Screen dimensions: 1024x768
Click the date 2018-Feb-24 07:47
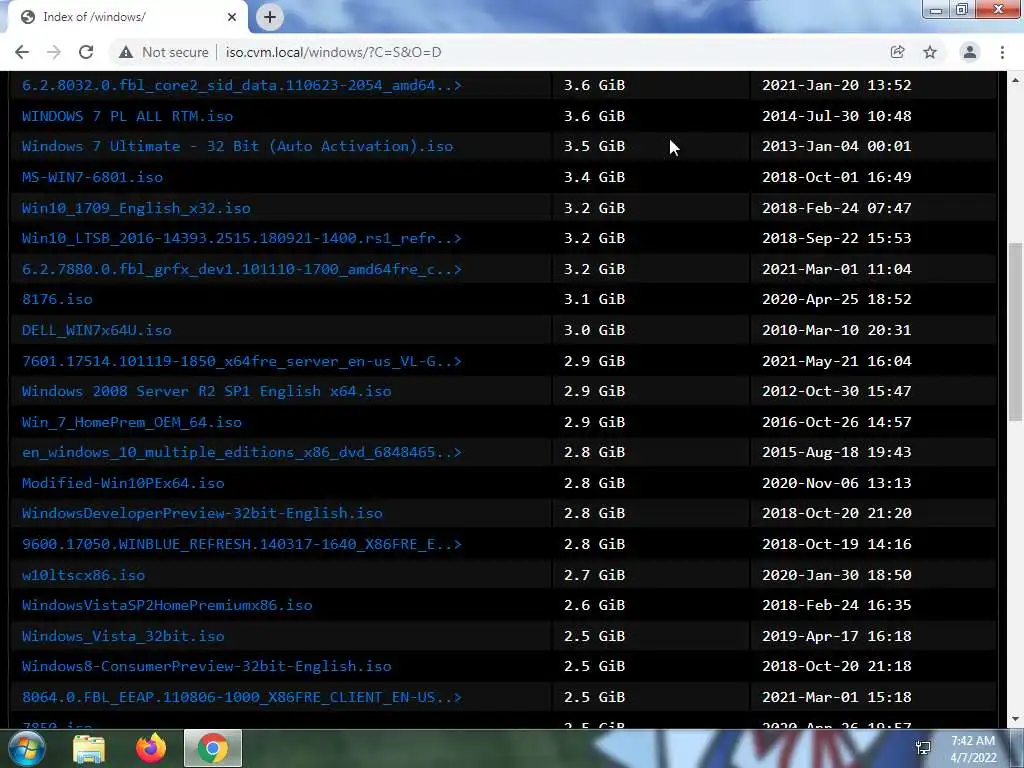point(837,208)
